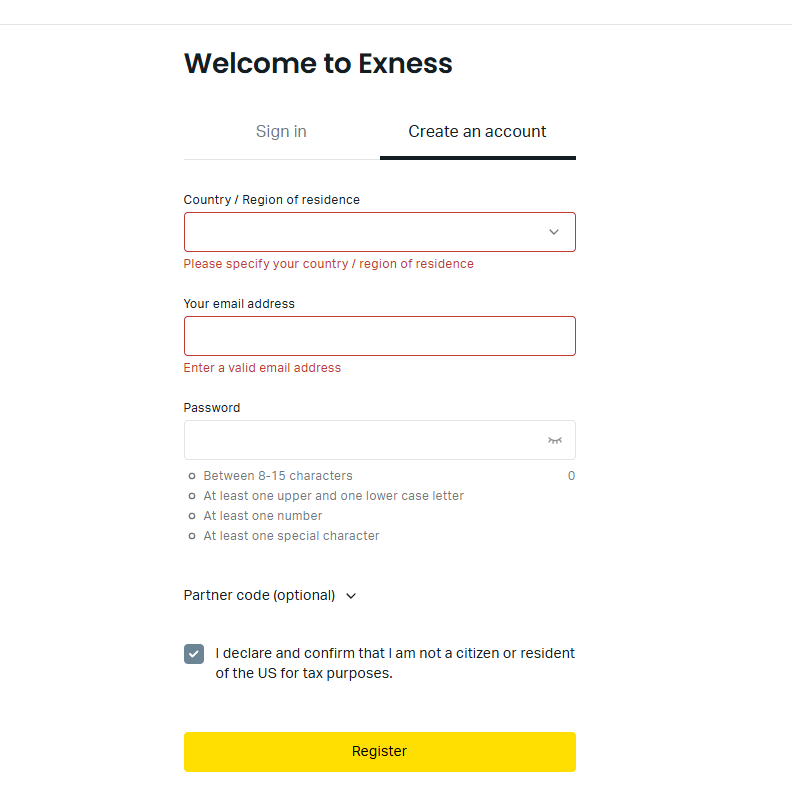This screenshot has width=792, height=807.
Task: Click the US tax declaration text
Action: click(395, 663)
